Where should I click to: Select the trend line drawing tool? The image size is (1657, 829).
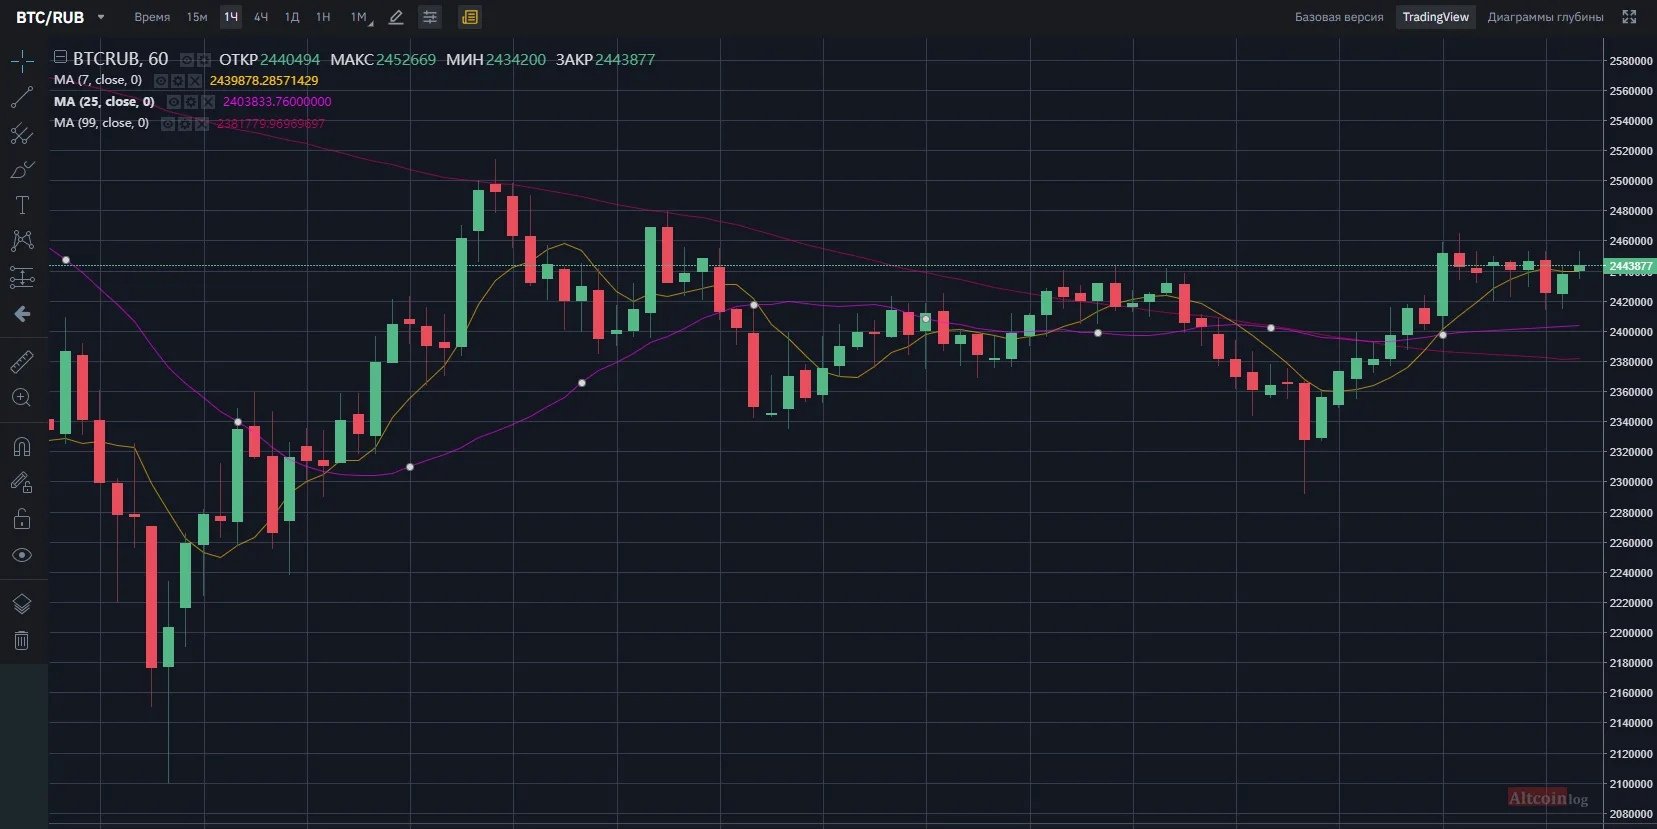[x=22, y=98]
